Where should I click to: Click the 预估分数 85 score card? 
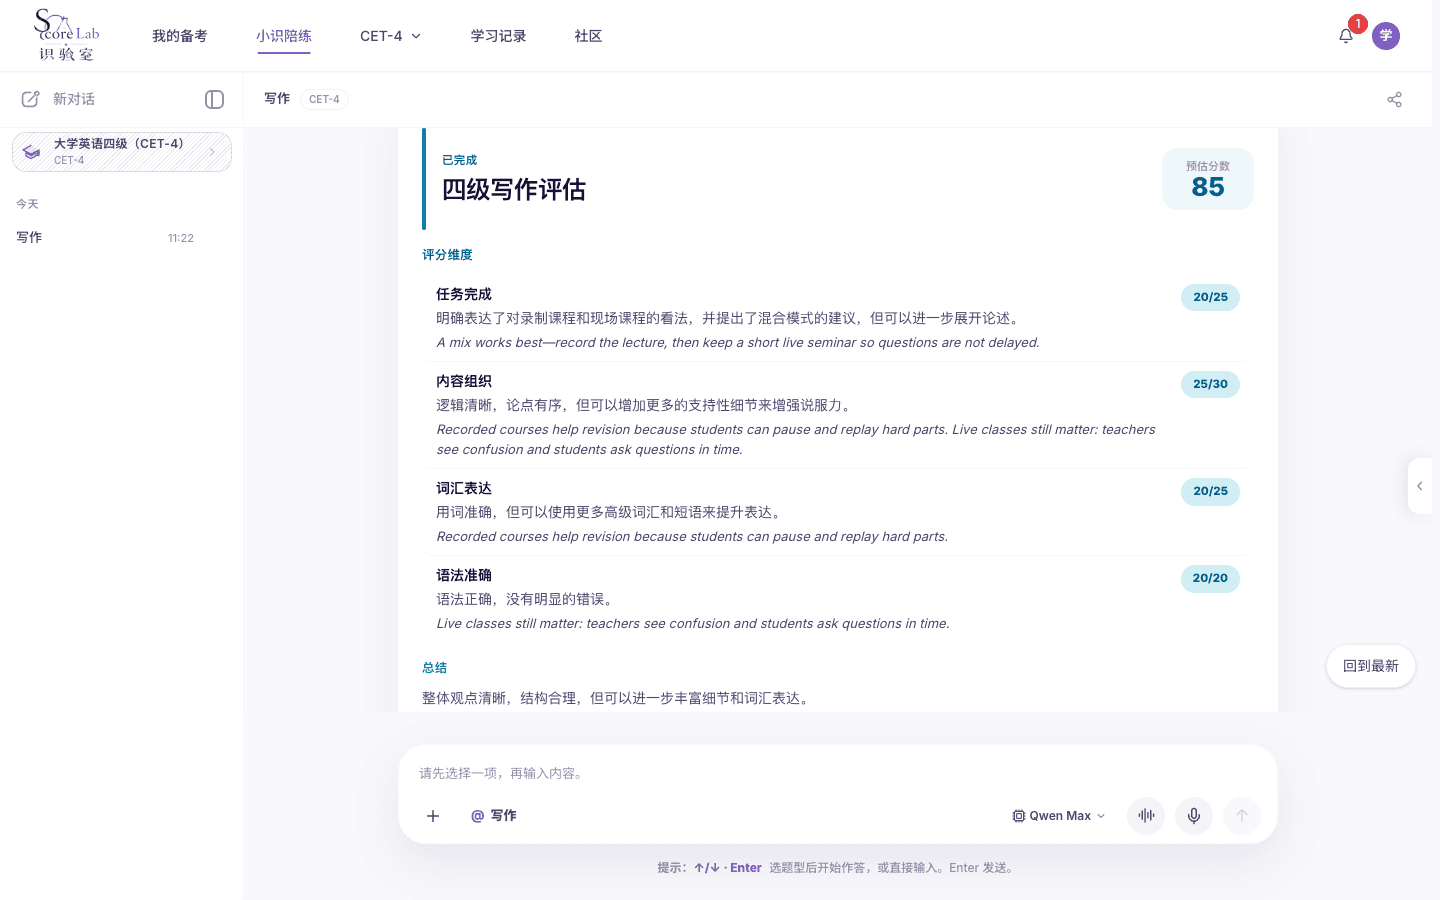click(1208, 179)
